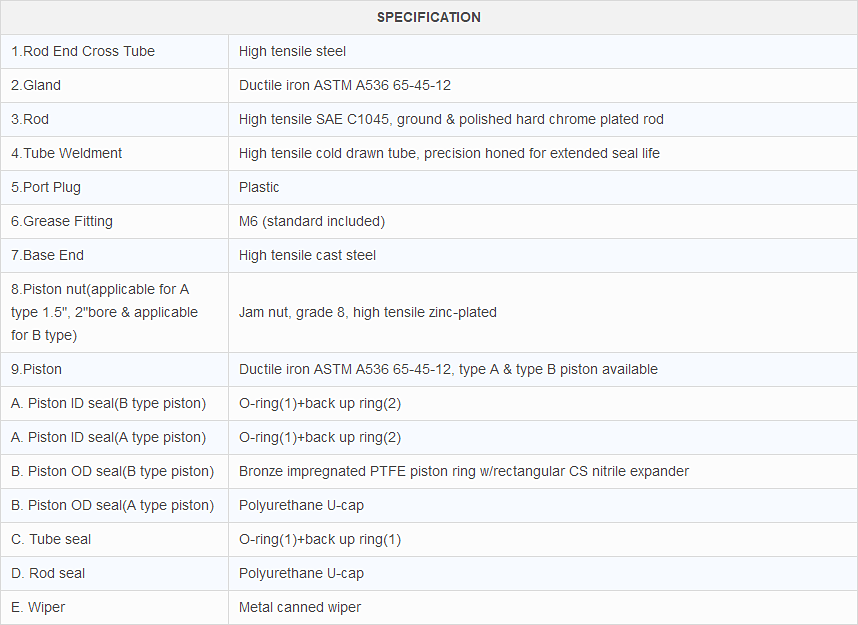Select the Rod End Cross Tube cell
The image size is (858, 625).
click(x=83, y=51)
